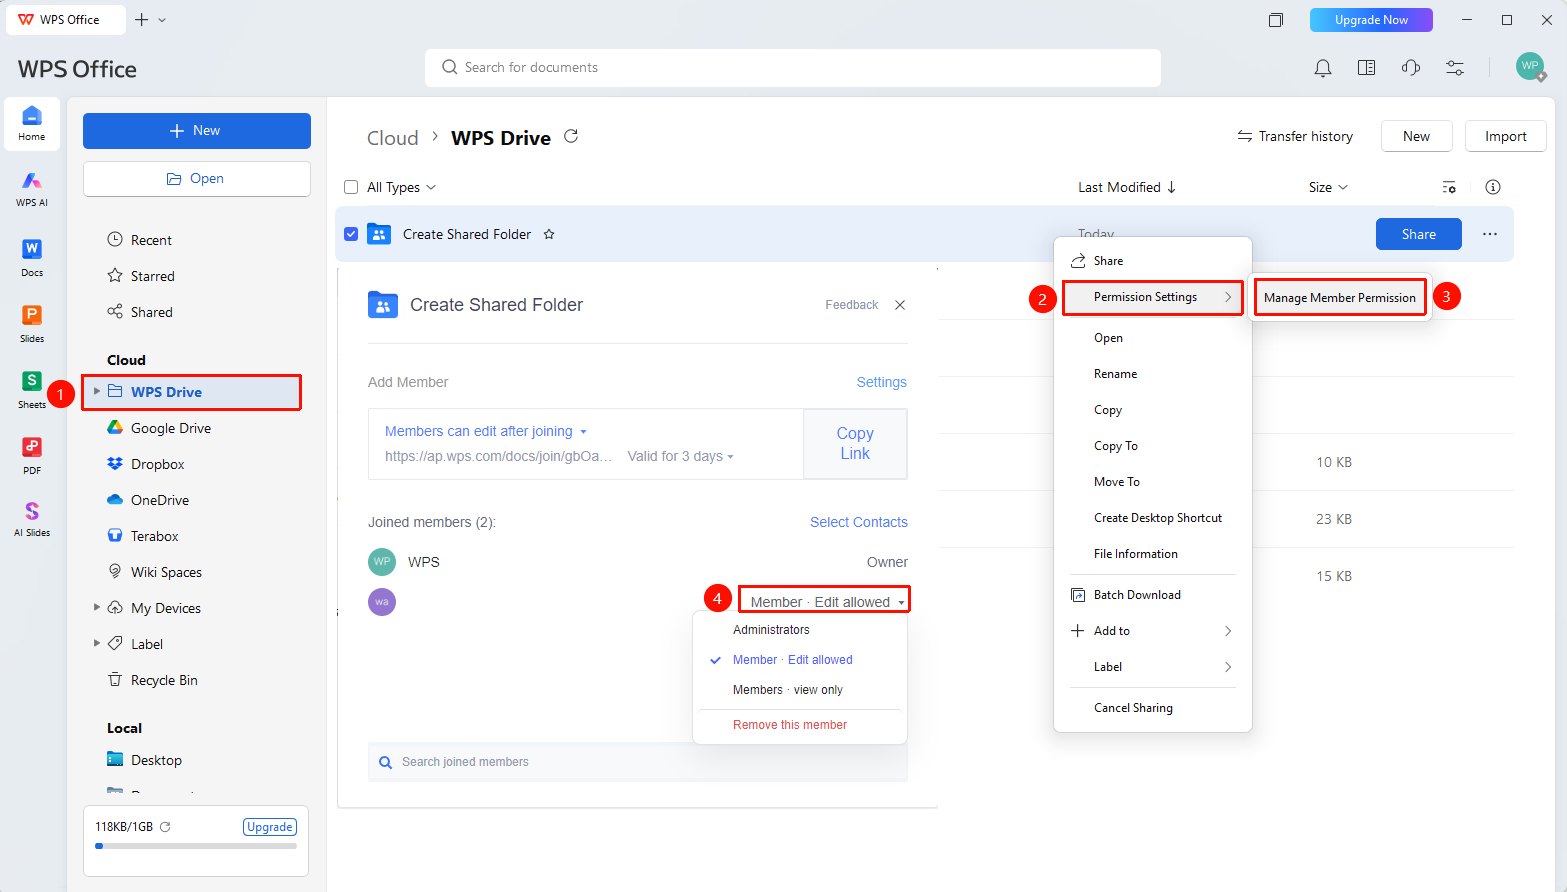The width and height of the screenshot is (1567, 892).
Task: Select Remove this member option
Action: 790,725
